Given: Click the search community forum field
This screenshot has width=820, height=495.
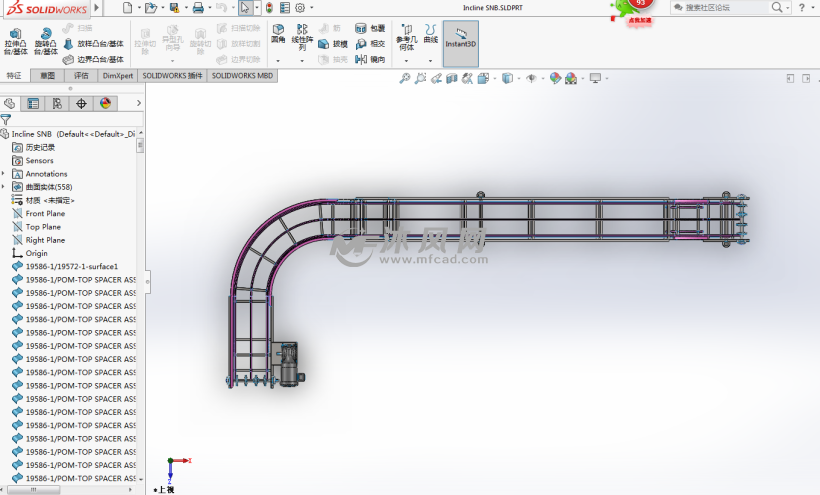Looking at the screenshot, I should coord(725,7).
